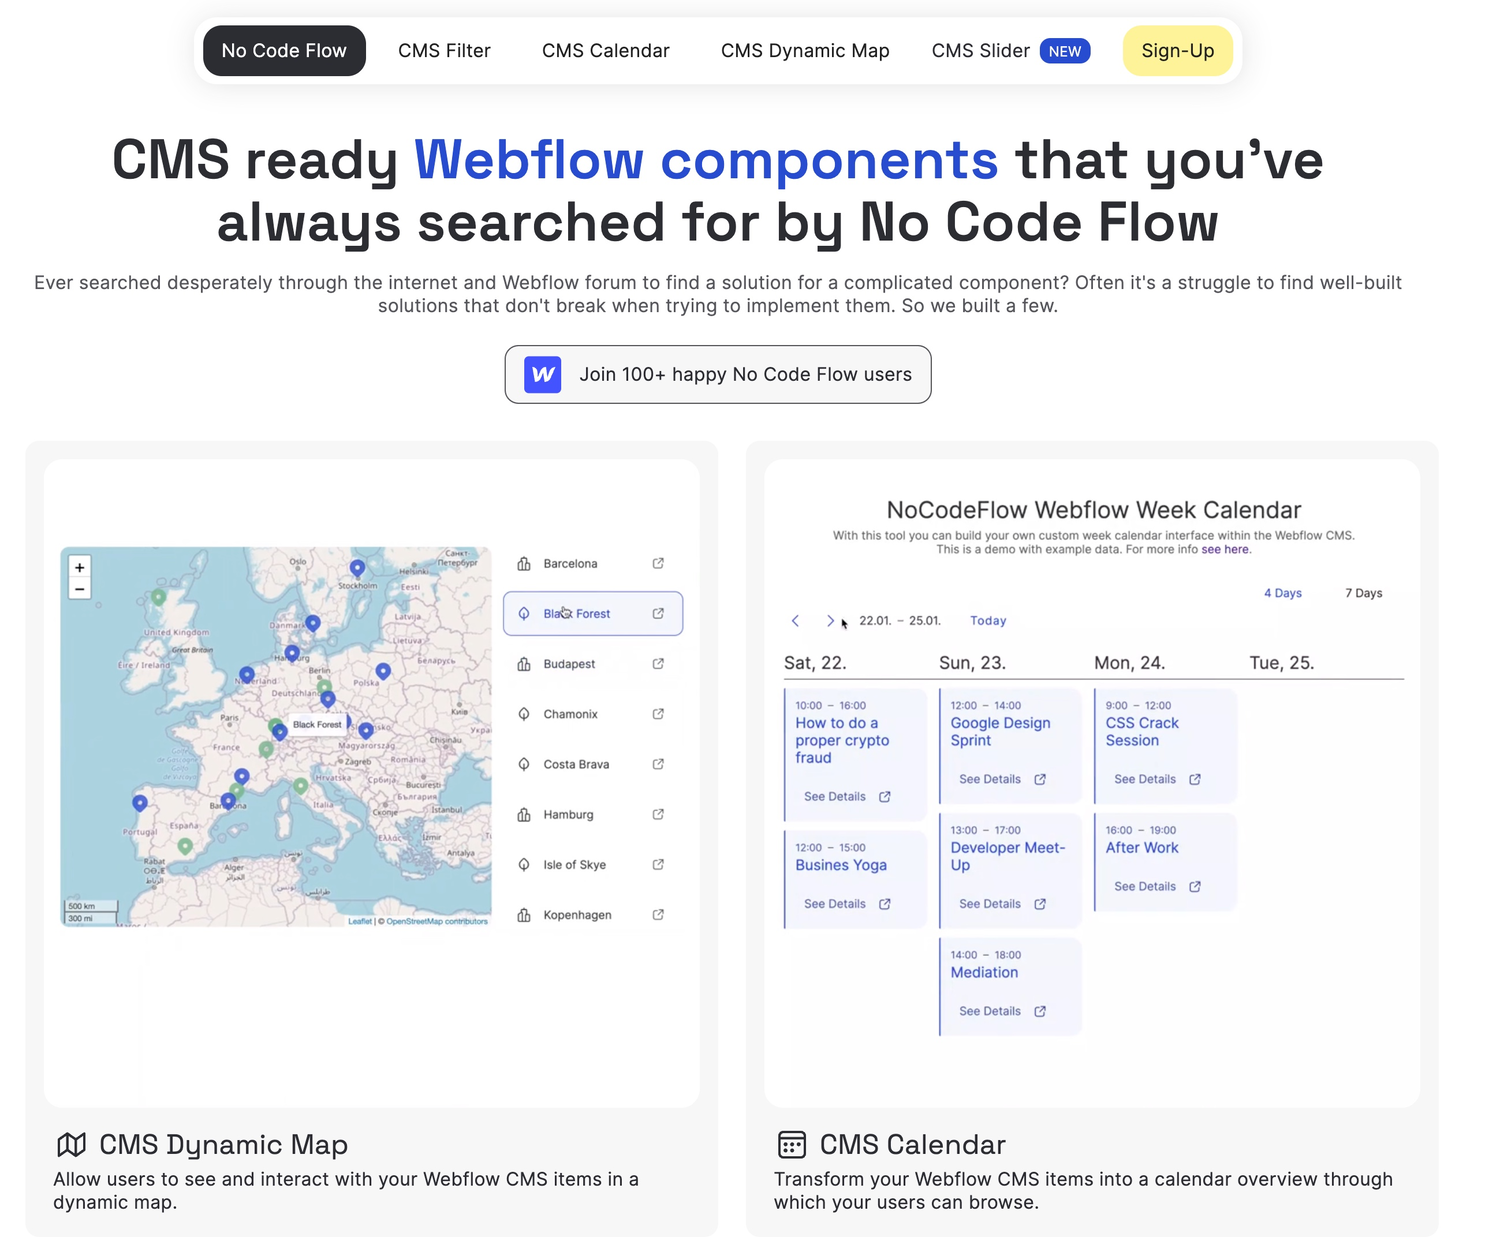The width and height of the screenshot is (1500, 1252).
Task: Open external link icon for Costa Brava
Action: [658, 764]
